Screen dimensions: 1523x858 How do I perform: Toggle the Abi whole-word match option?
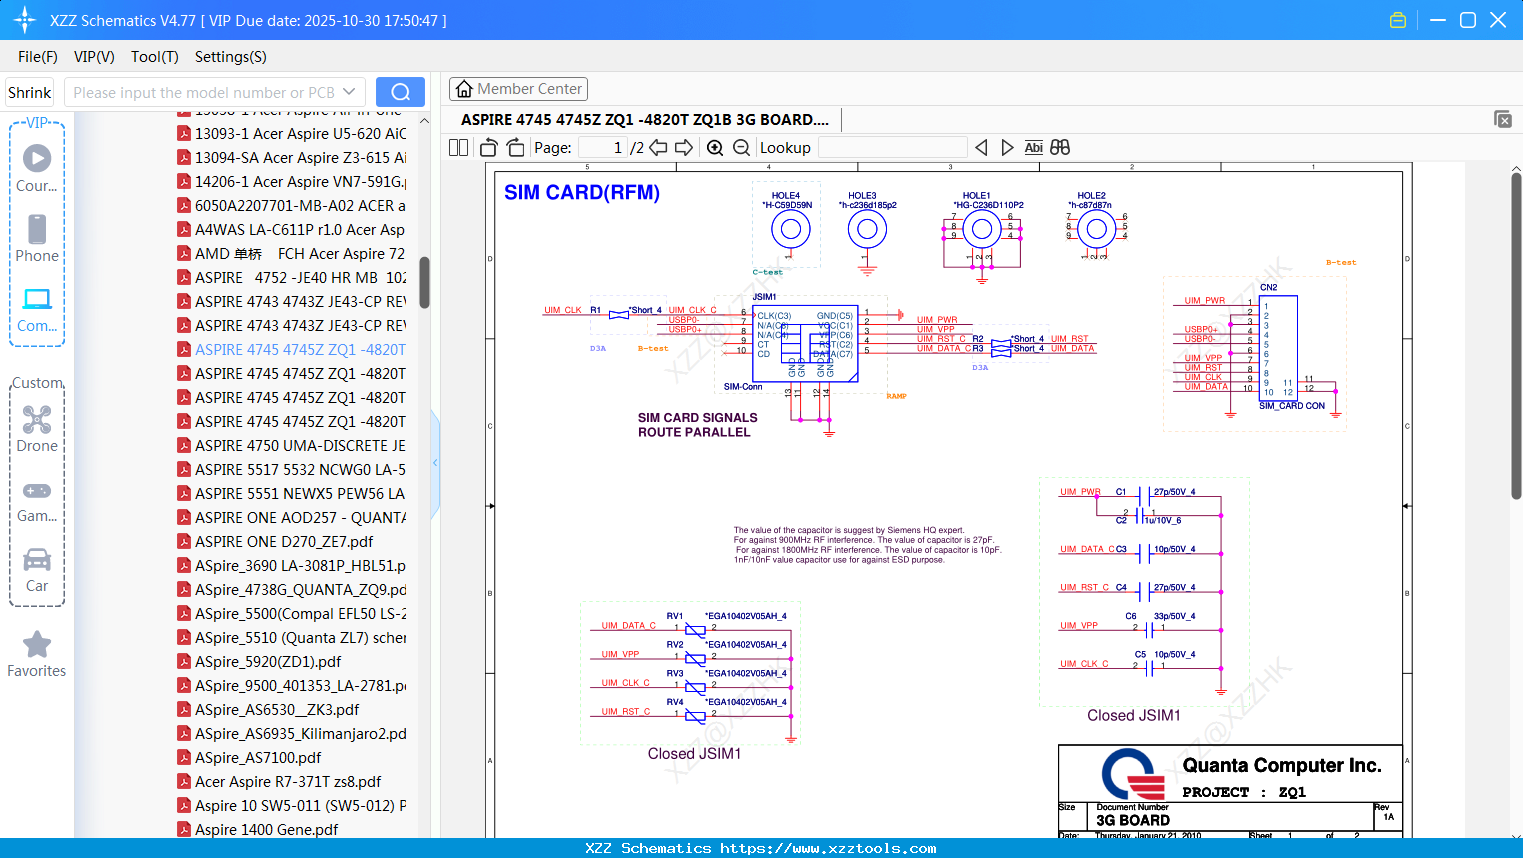tap(1033, 147)
